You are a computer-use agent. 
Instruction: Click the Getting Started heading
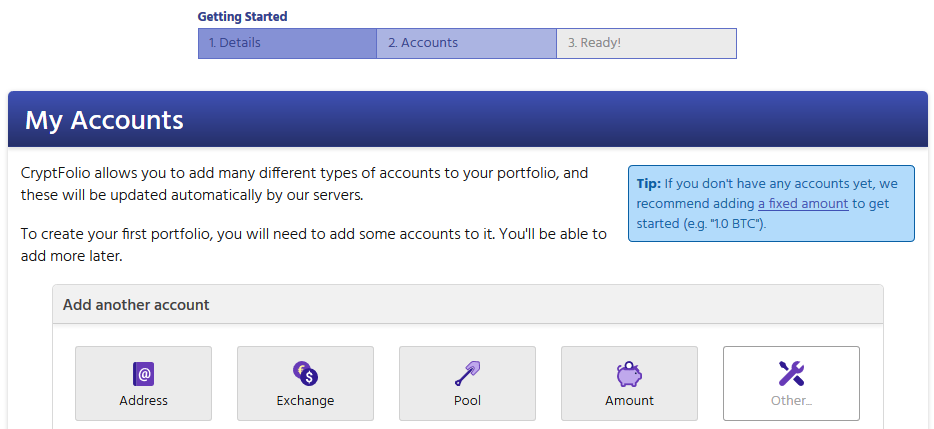click(242, 17)
